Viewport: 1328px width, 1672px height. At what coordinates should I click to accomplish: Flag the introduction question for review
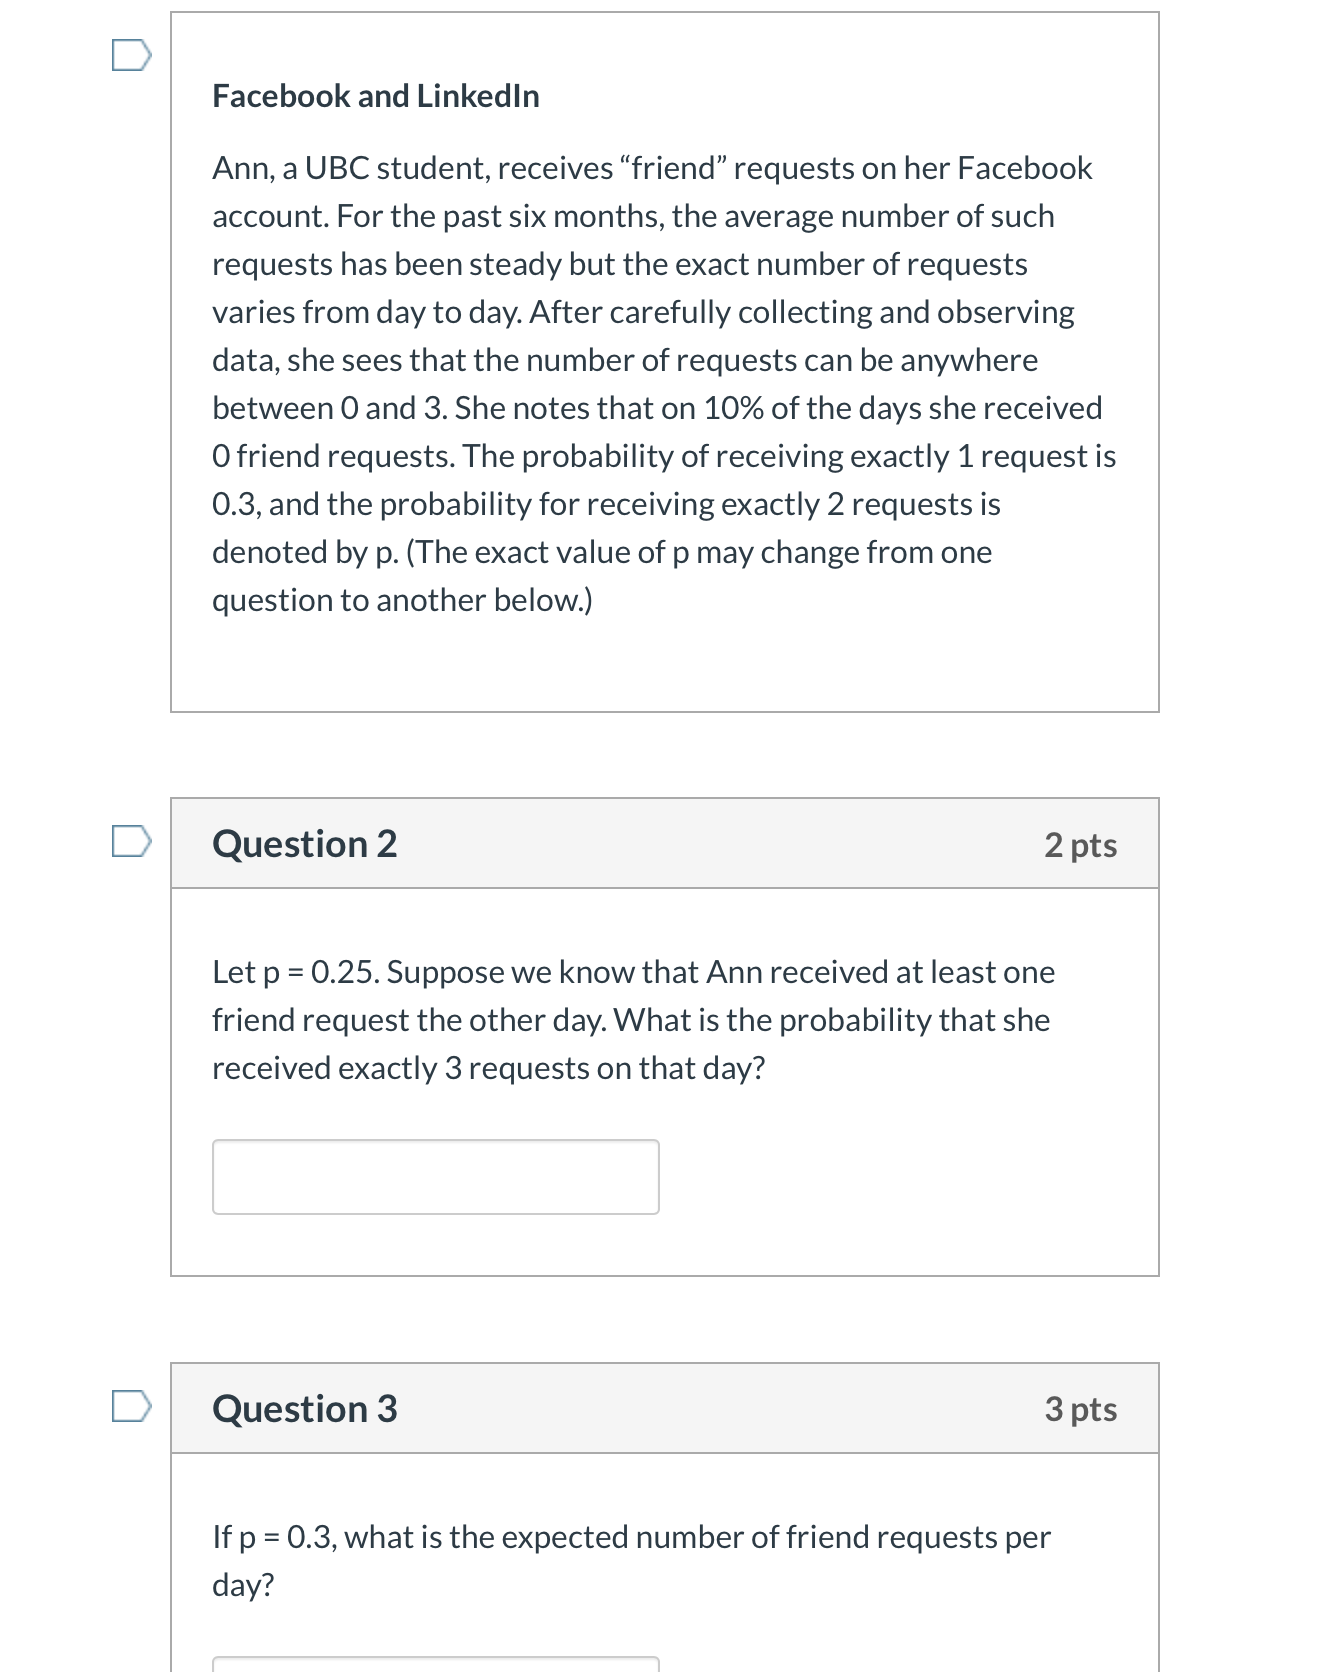pos(133,57)
